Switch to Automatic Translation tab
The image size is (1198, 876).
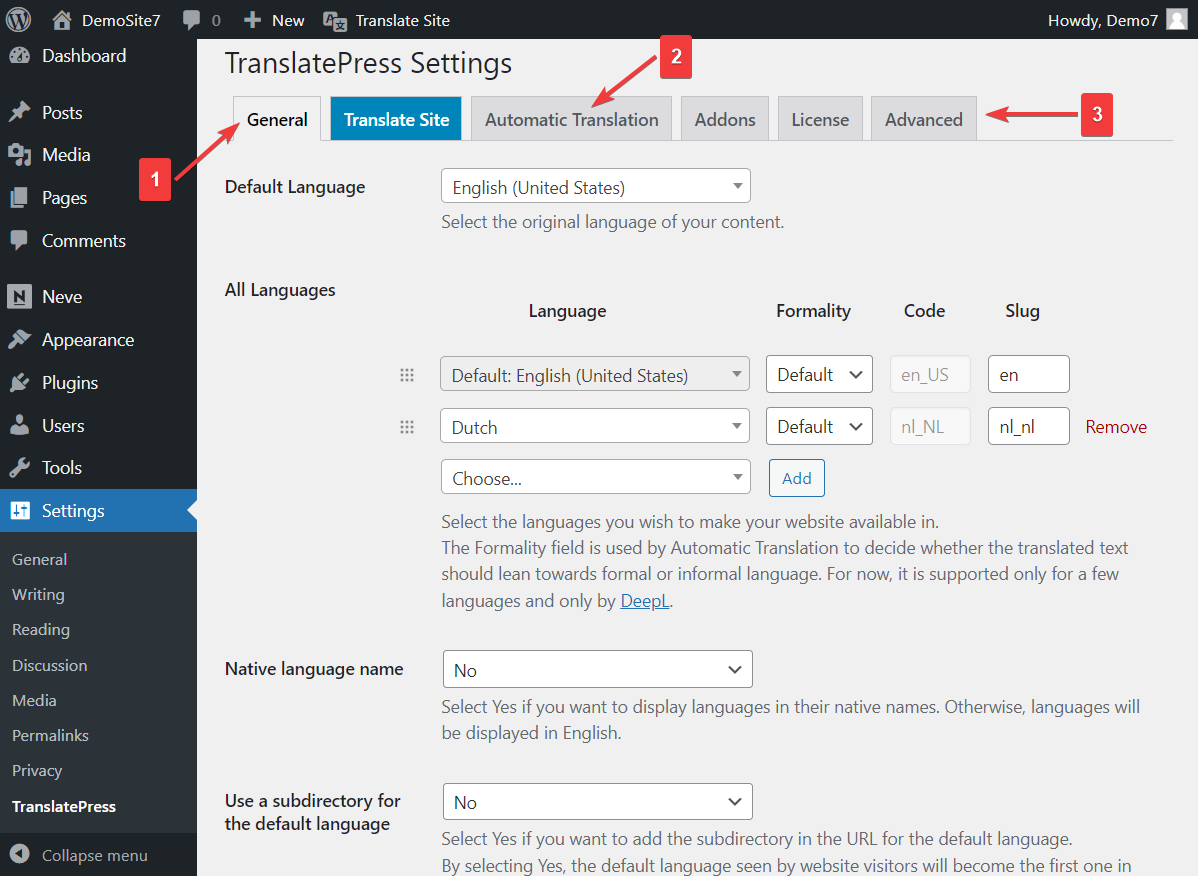(x=571, y=119)
